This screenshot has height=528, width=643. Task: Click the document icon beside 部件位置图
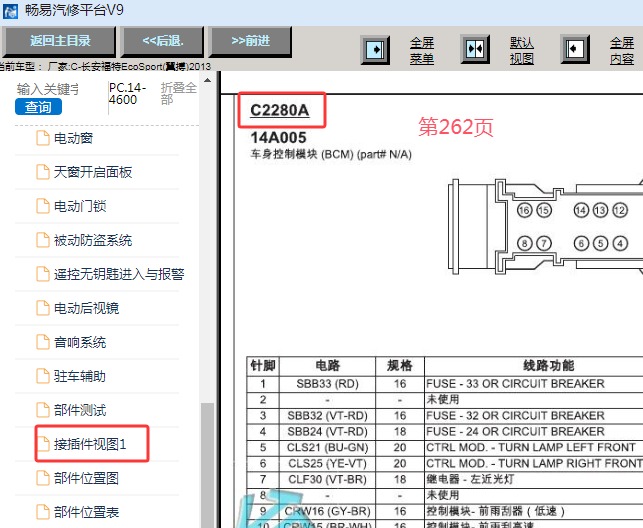click(43, 478)
